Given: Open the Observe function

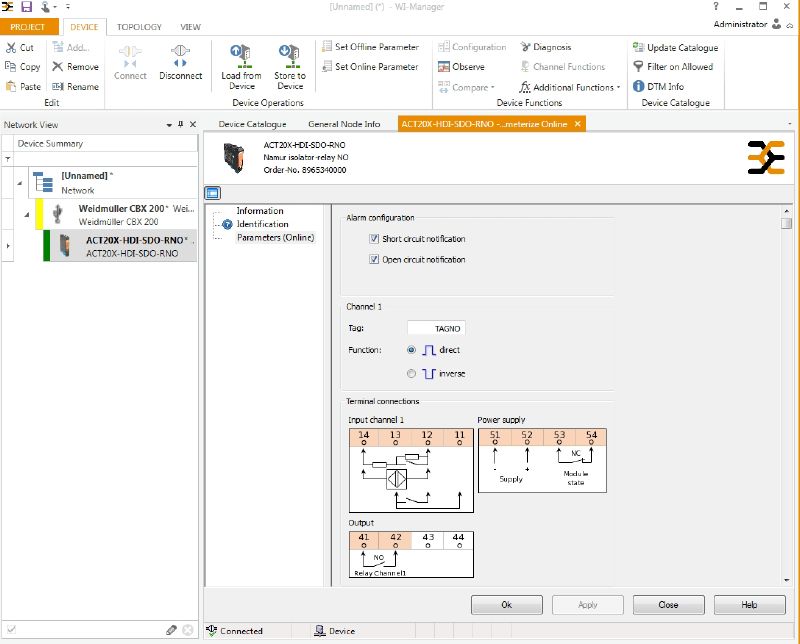Looking at the screenshot, I should [461, 67].
